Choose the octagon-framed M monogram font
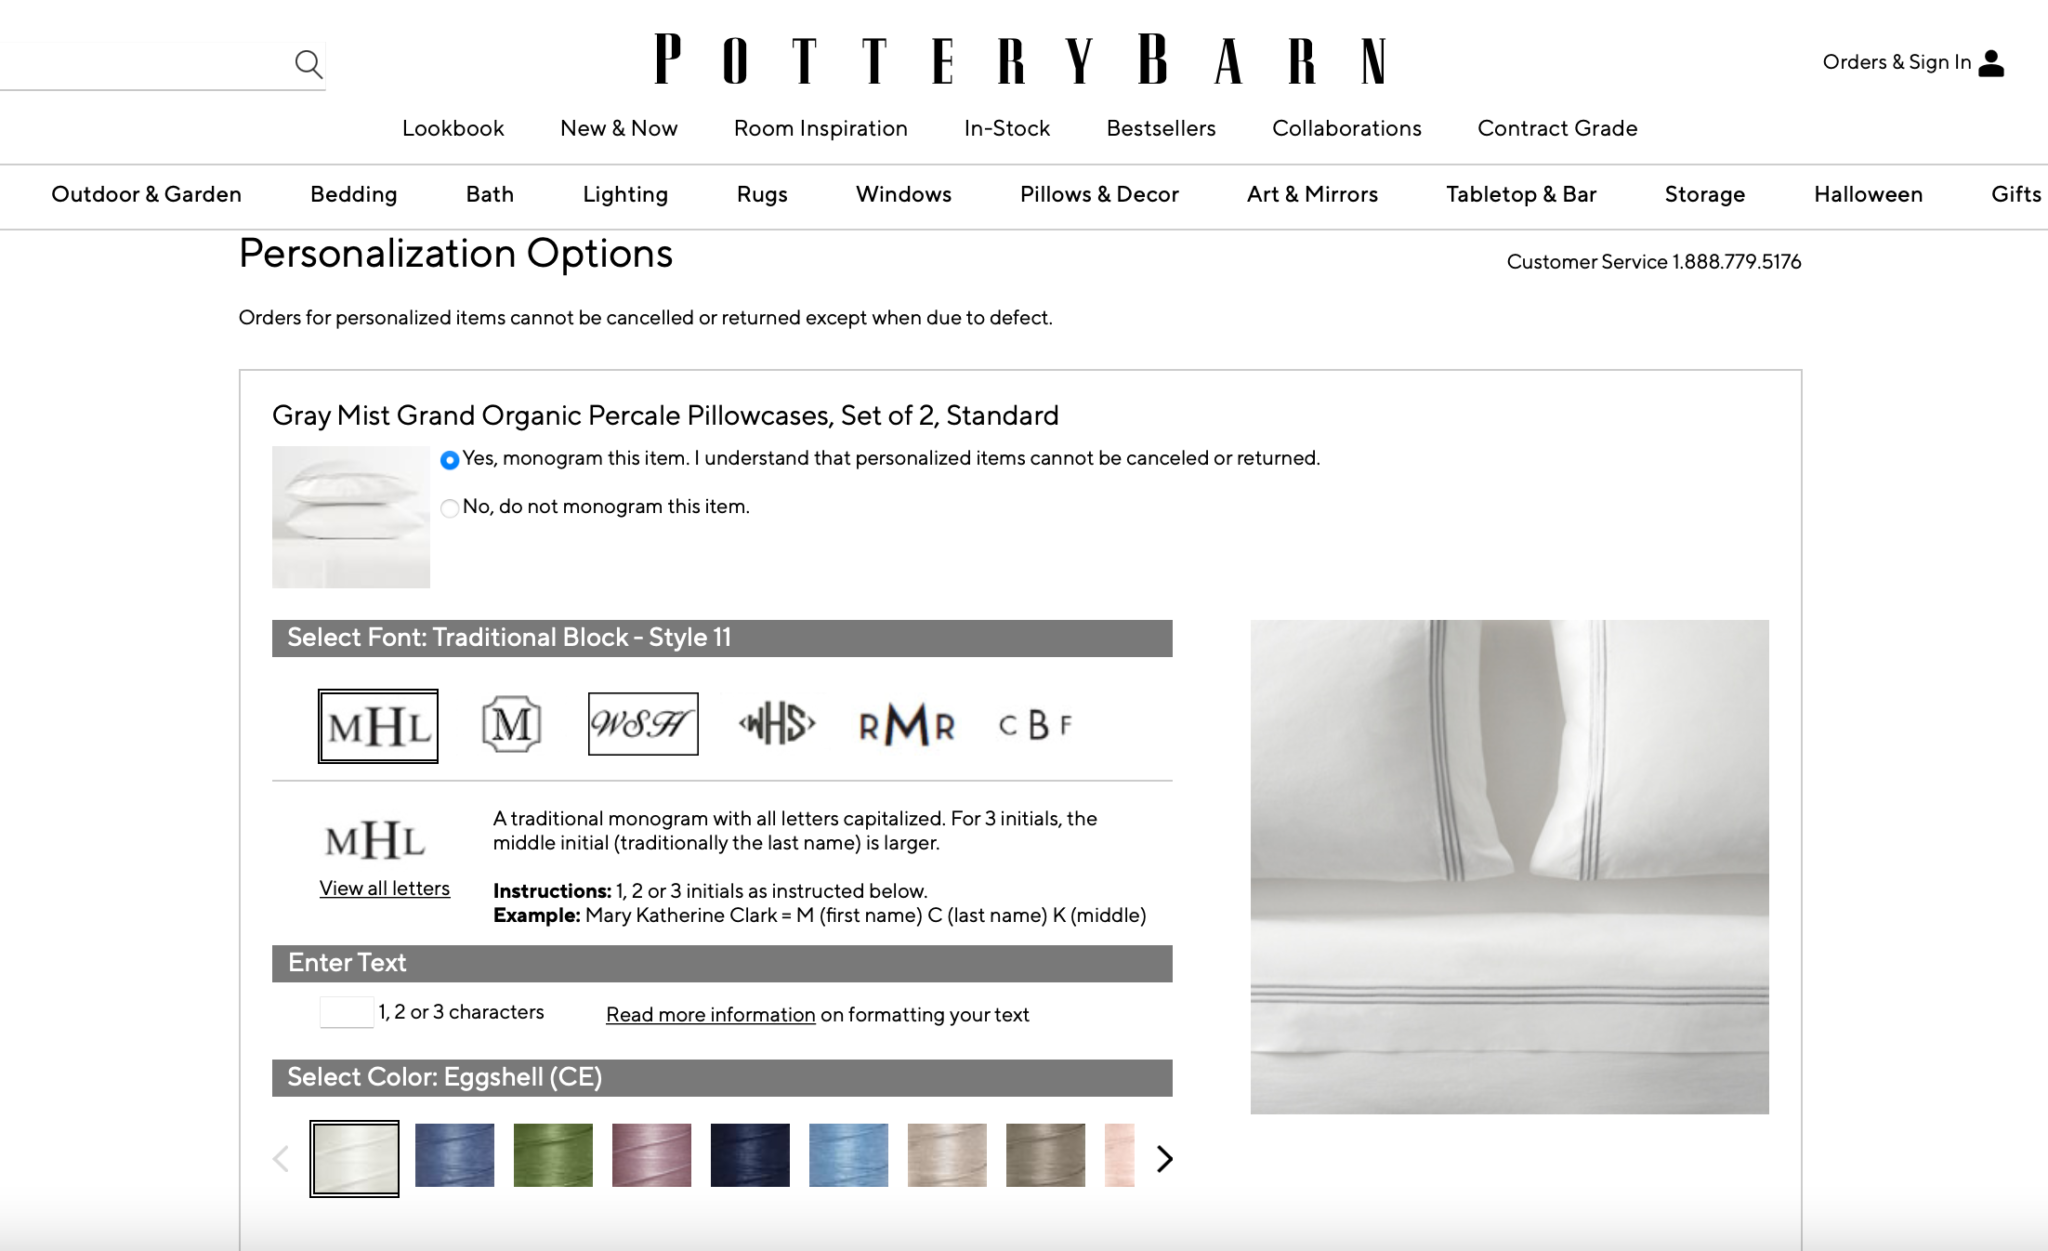This screenshot has height=1251, width=2048. click(511, 724)
